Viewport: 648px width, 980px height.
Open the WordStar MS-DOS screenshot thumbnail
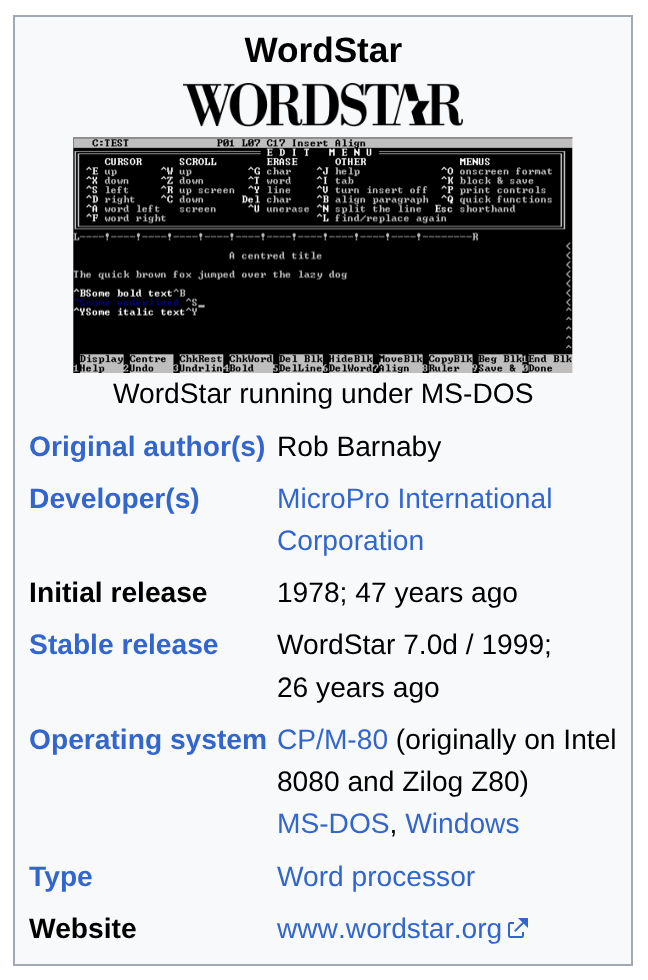322,255
